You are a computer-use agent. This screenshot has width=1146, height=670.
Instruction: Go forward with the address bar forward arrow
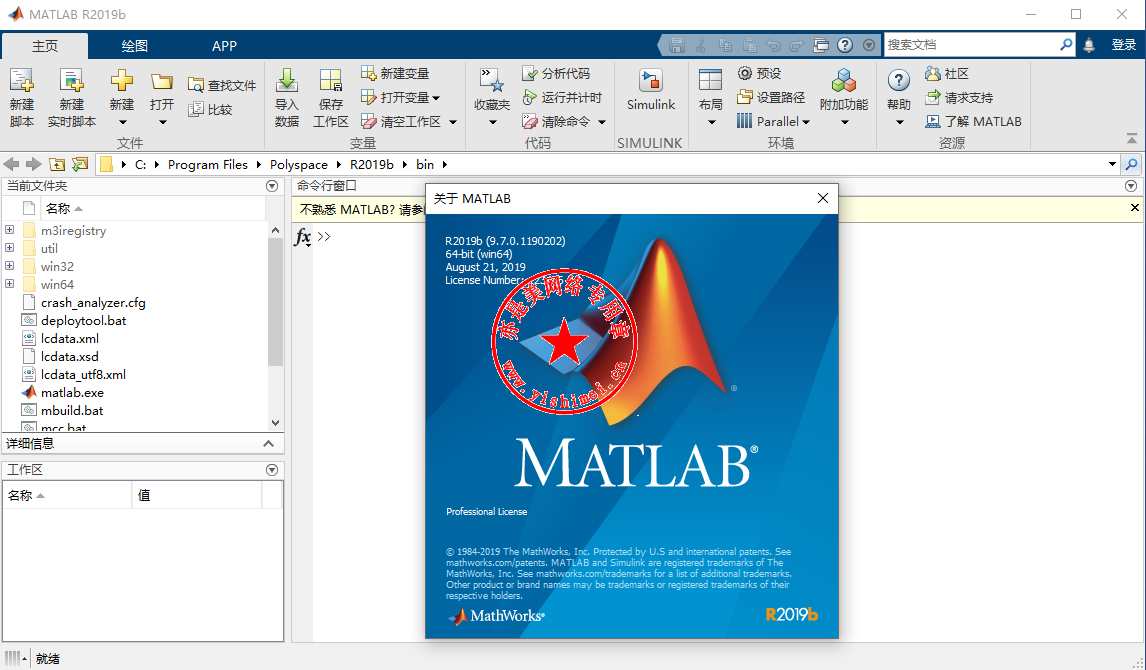[x=33, y=164]
